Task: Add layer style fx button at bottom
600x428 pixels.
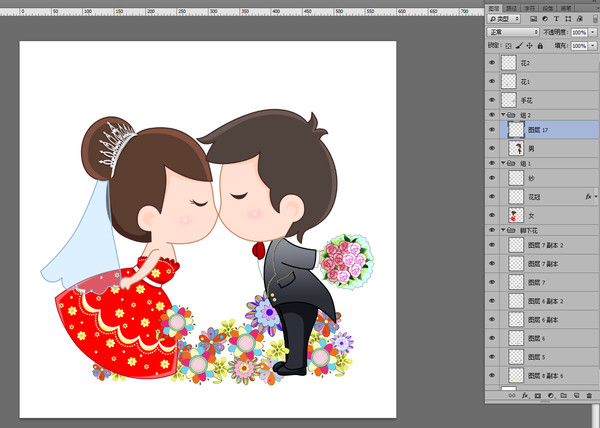Action: point(525,396)
